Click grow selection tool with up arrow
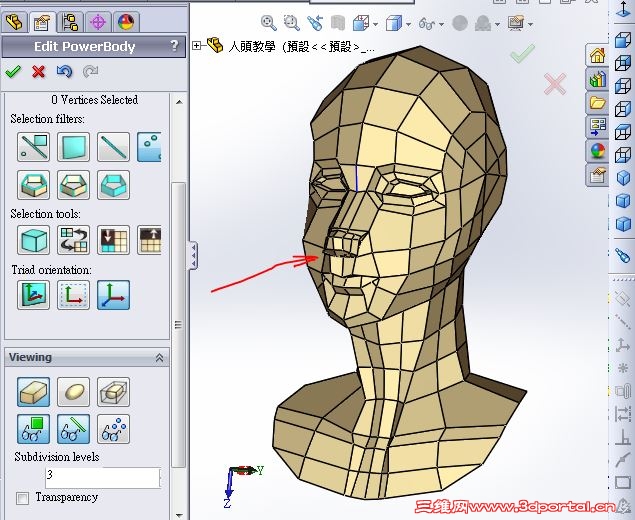Image resolution: width=635 pixels, height=520 pixels. click(x=149, y=240)
